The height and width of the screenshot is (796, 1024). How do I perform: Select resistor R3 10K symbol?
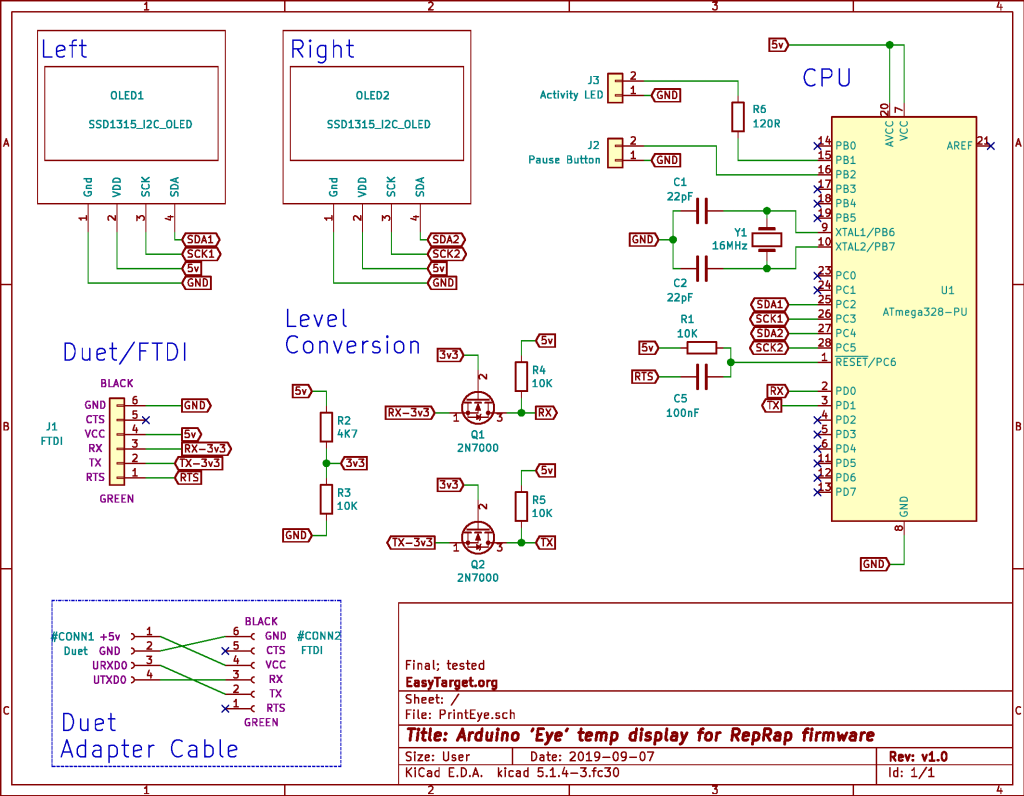pos(327,499)
